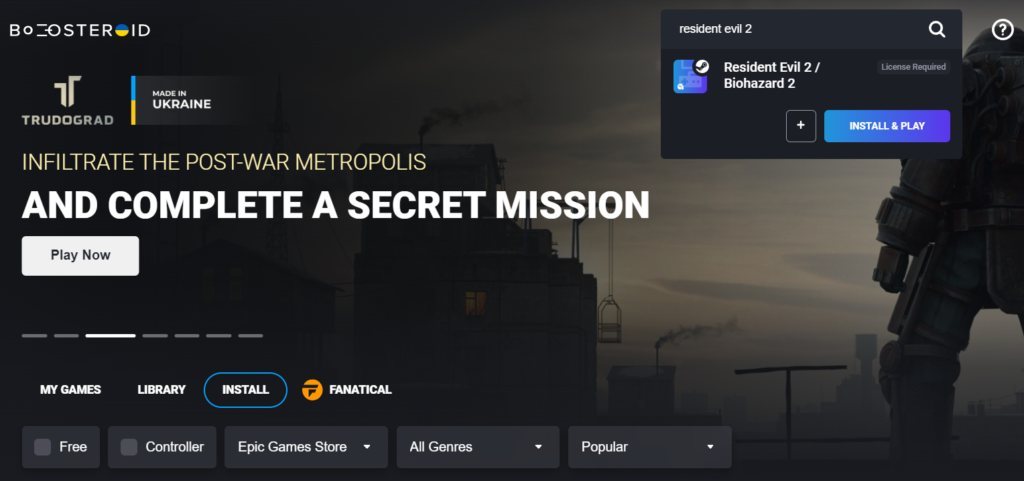This screenshot has width=1024, height=481.
Task: Click the Install & Play button
Action: pyautogui.click(x=887, y=126)
